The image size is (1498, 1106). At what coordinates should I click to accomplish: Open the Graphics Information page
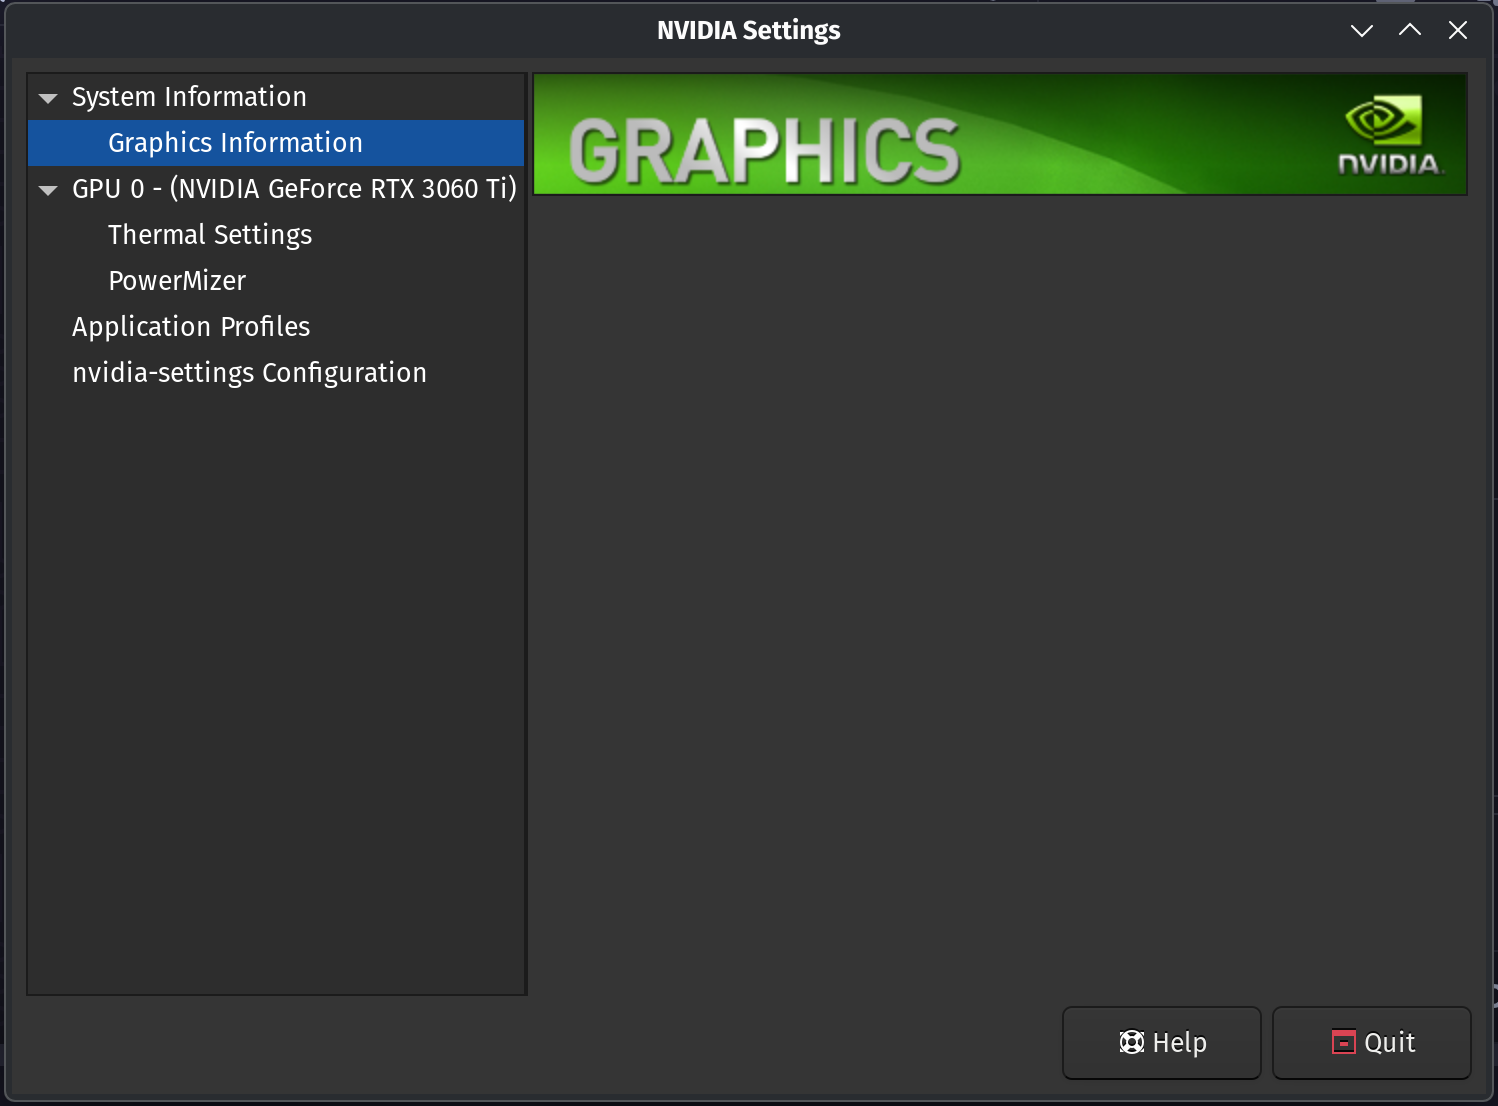tap(235, 143)
